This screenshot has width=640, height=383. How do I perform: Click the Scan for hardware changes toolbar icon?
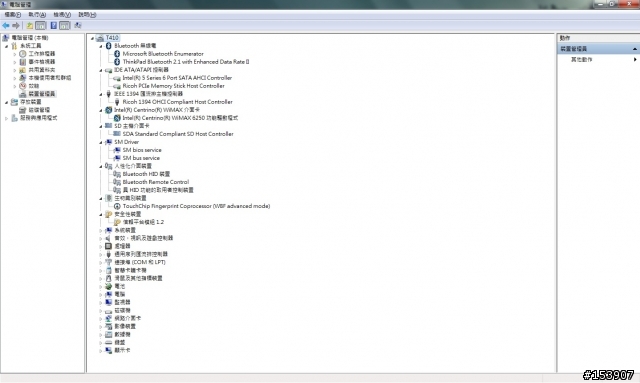(x=78, y=26)
